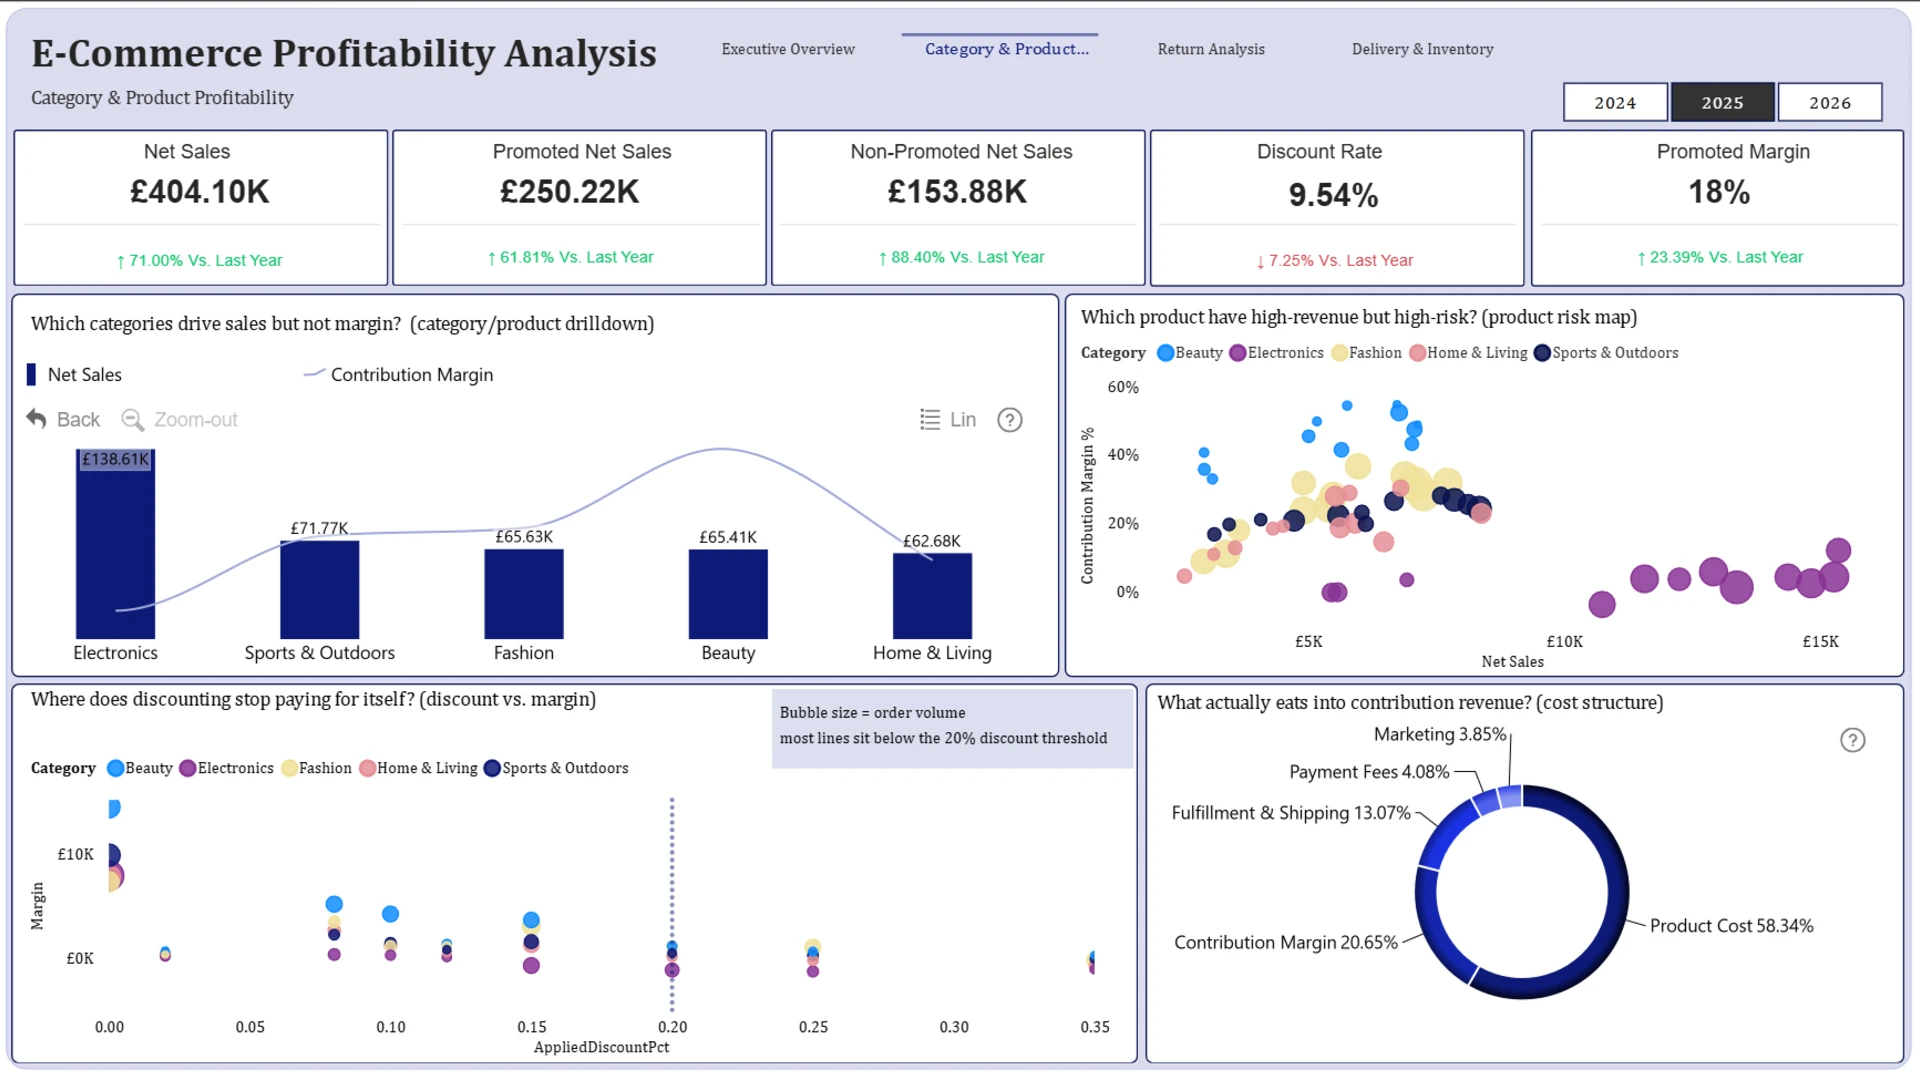1920x1080 pixels.
Task: Click the Electronics bar in sales chart
Action: tap(115, 544)
